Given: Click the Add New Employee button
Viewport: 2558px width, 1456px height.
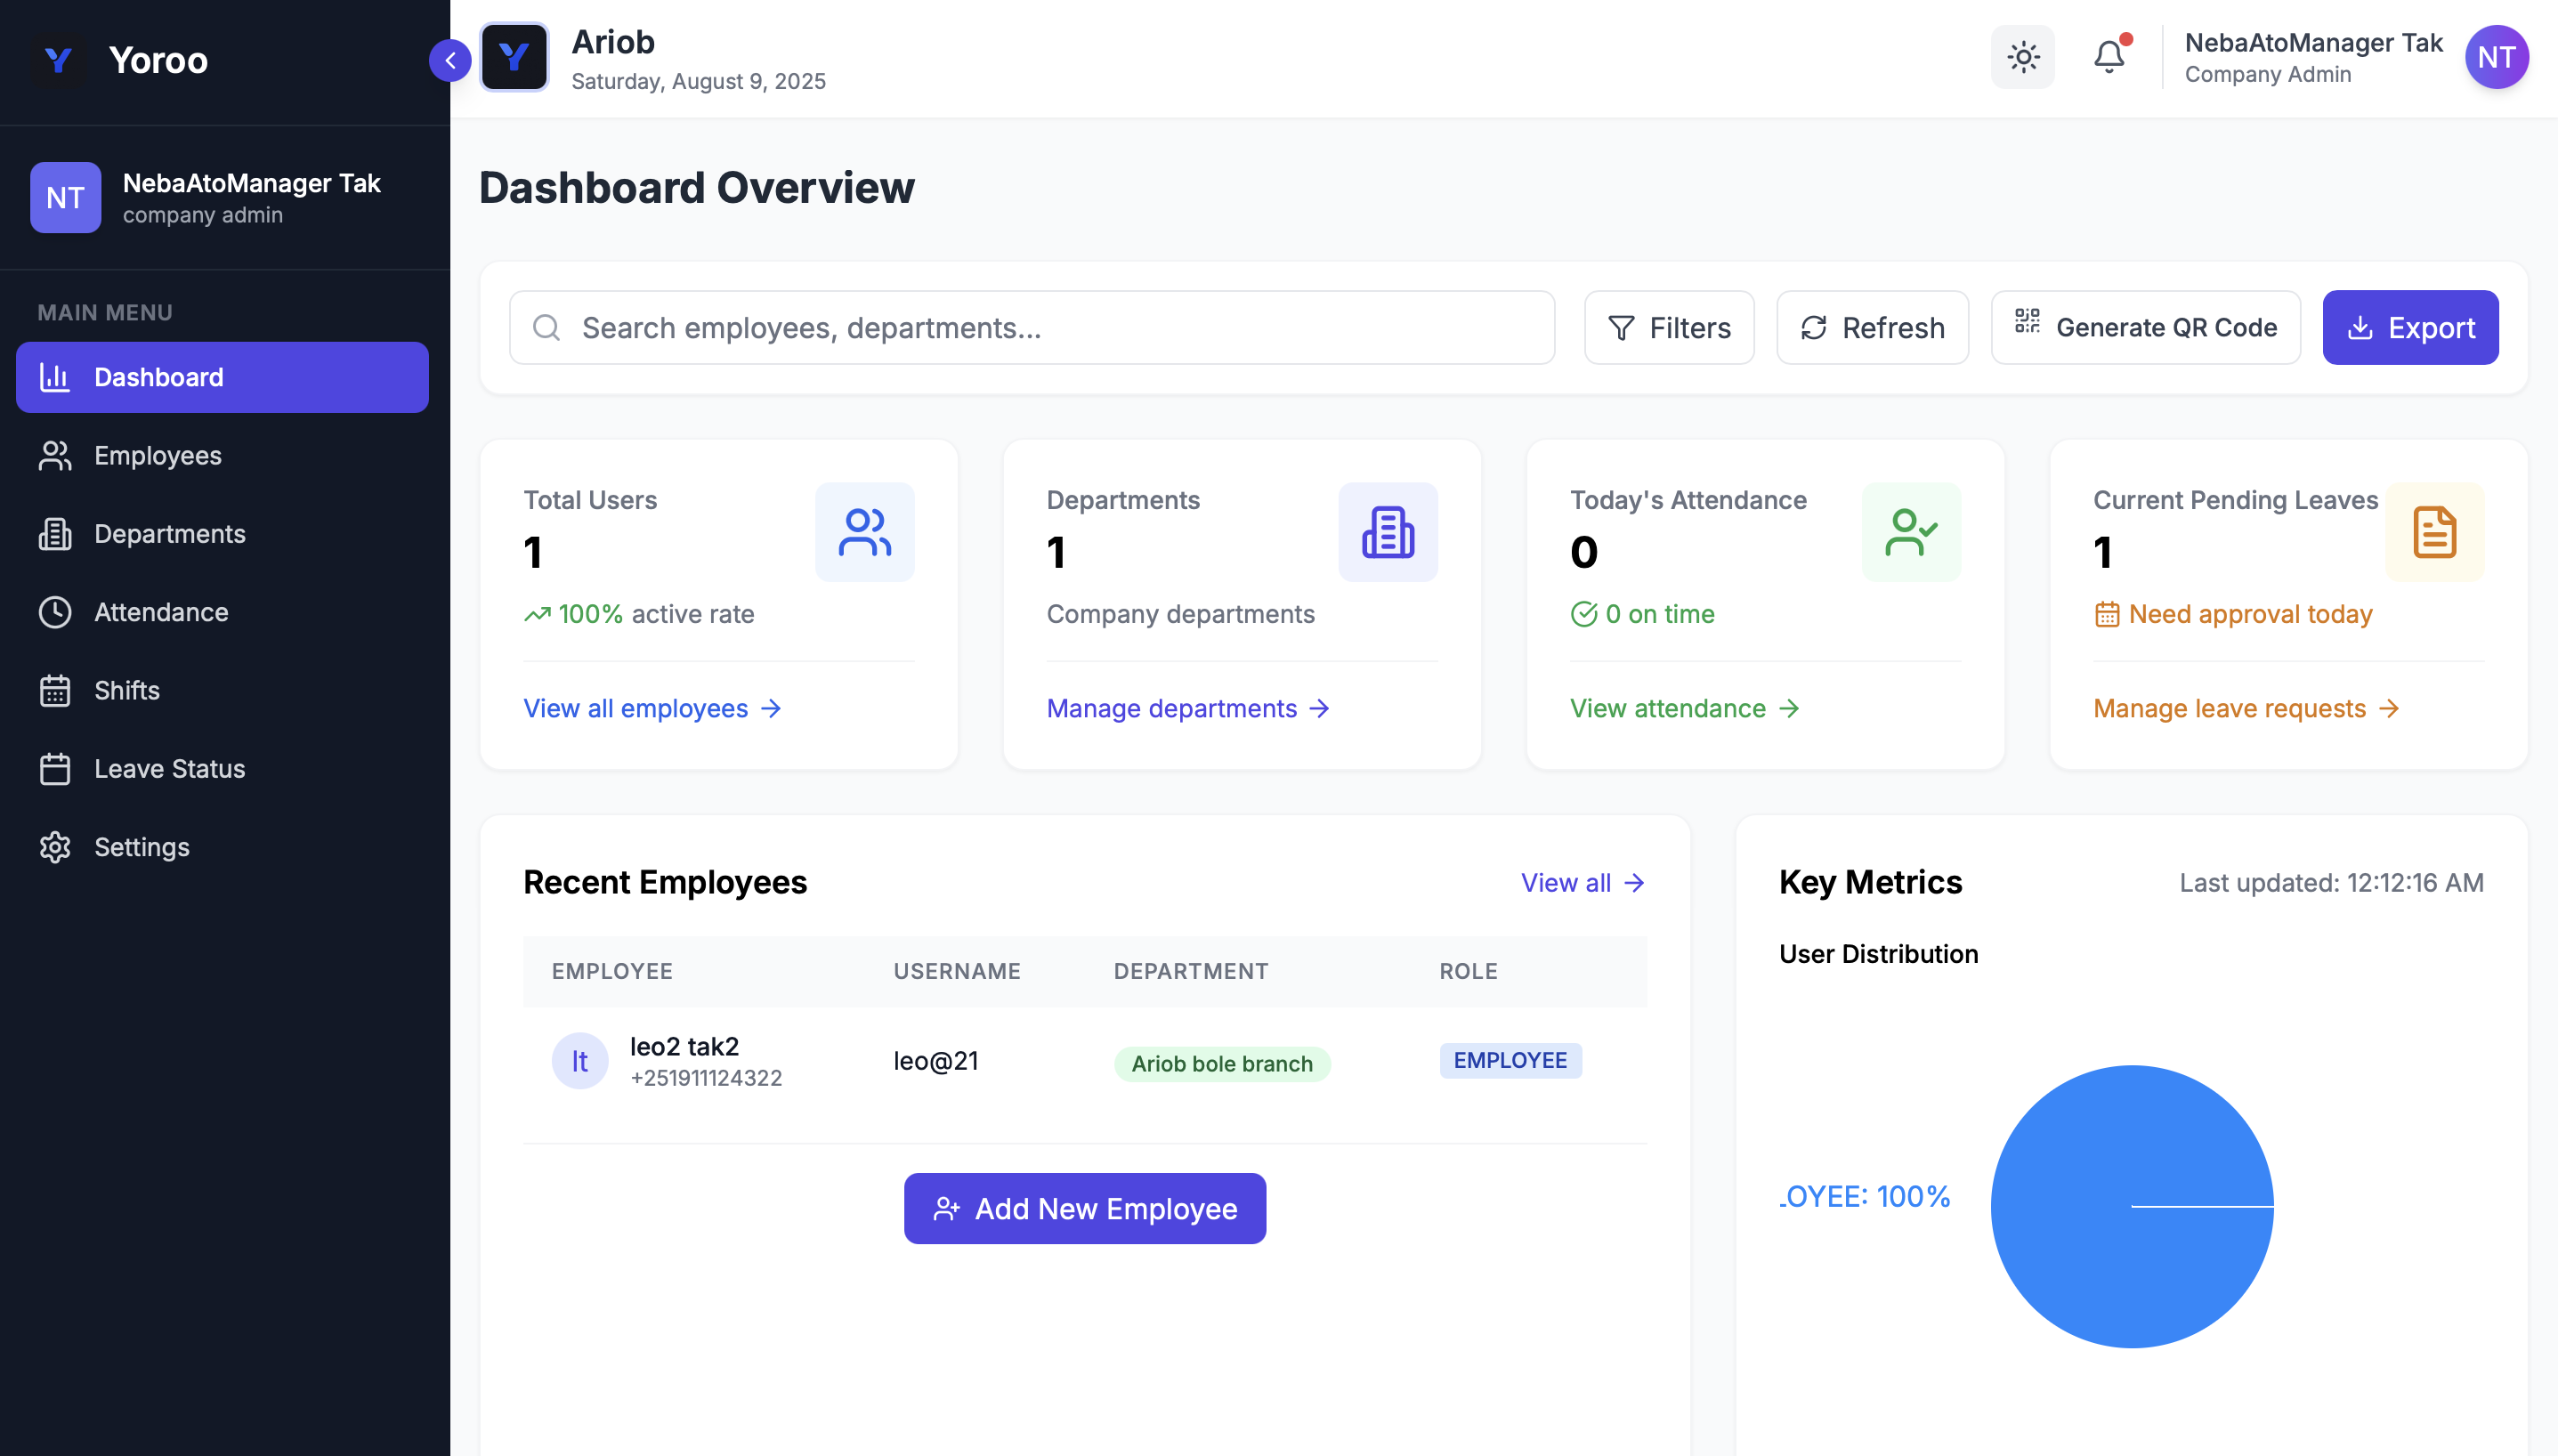Looking at the screenshot, I should 1085,1208.
